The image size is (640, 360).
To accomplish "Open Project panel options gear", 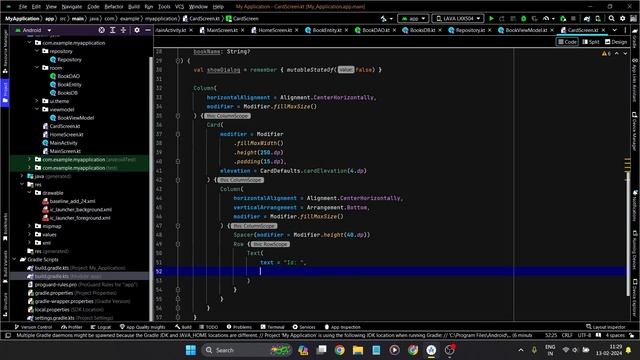I will [137, 30].
